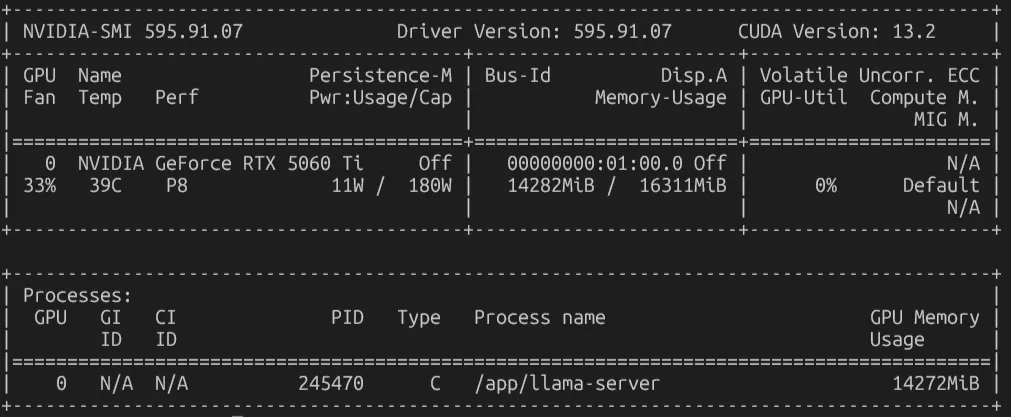Click the process PID 245470
The image size is (1011, 417).
331,384
